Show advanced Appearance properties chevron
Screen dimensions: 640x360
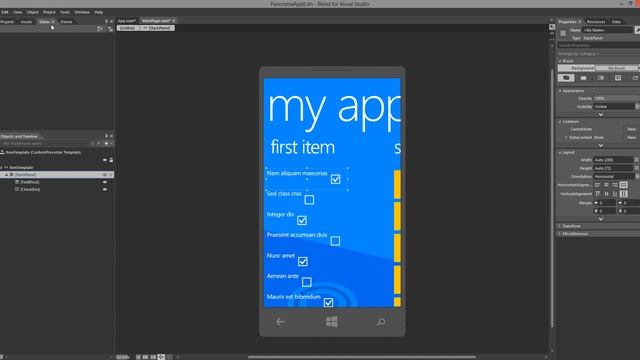pyautogui.click(x=600, y=115)
